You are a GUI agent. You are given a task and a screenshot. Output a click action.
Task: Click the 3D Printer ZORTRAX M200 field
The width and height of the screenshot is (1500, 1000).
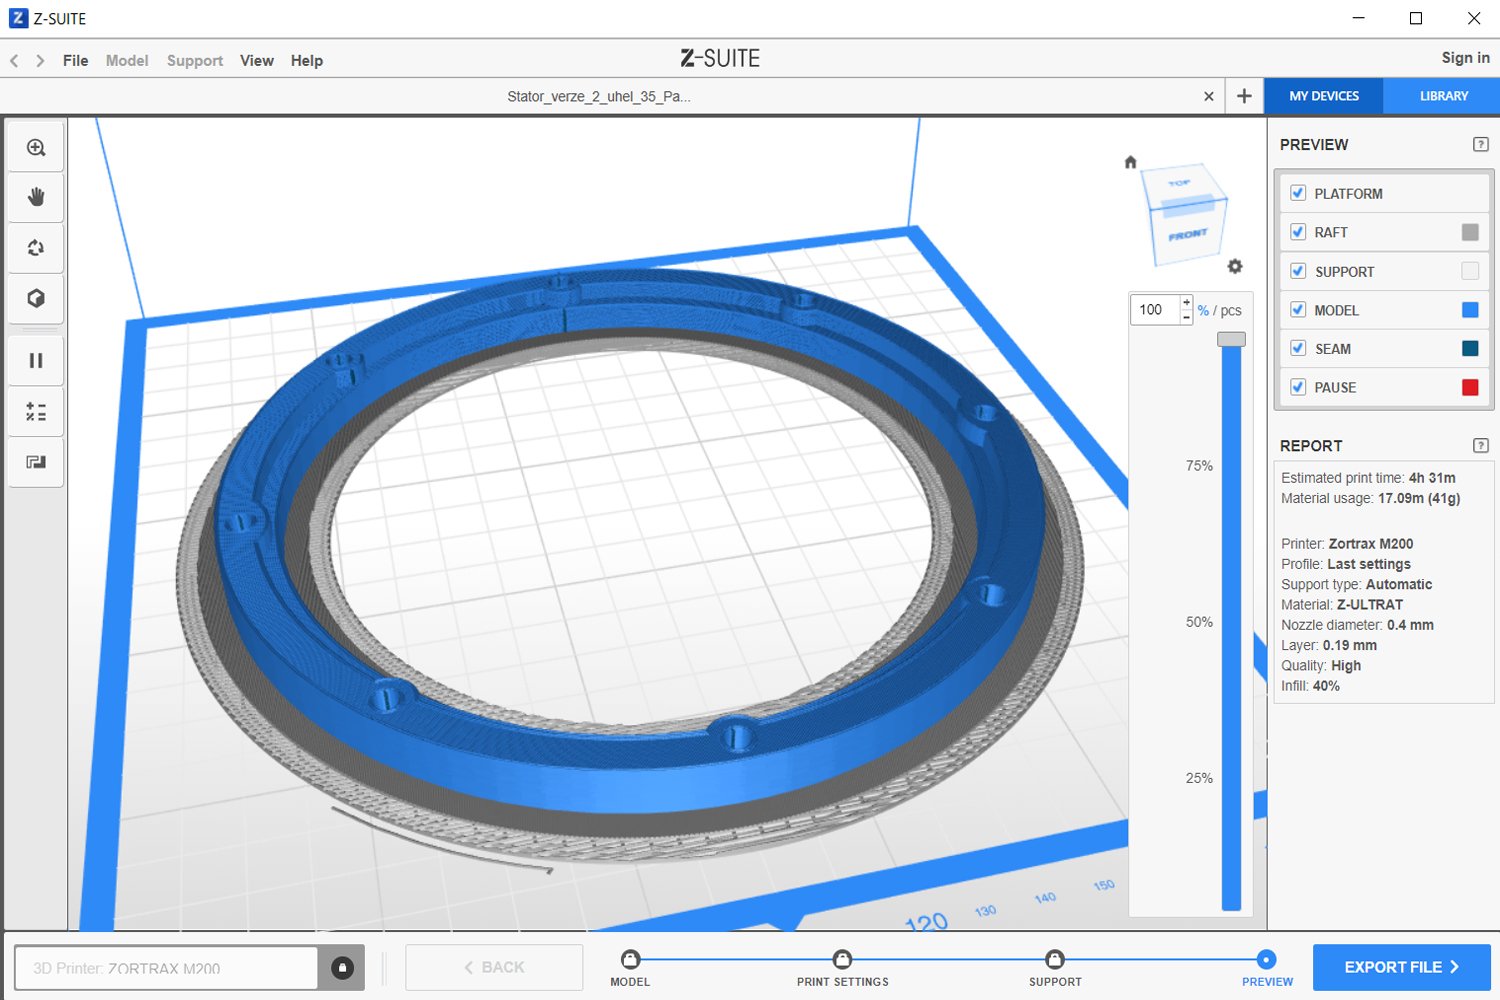[x=166, y=968]
